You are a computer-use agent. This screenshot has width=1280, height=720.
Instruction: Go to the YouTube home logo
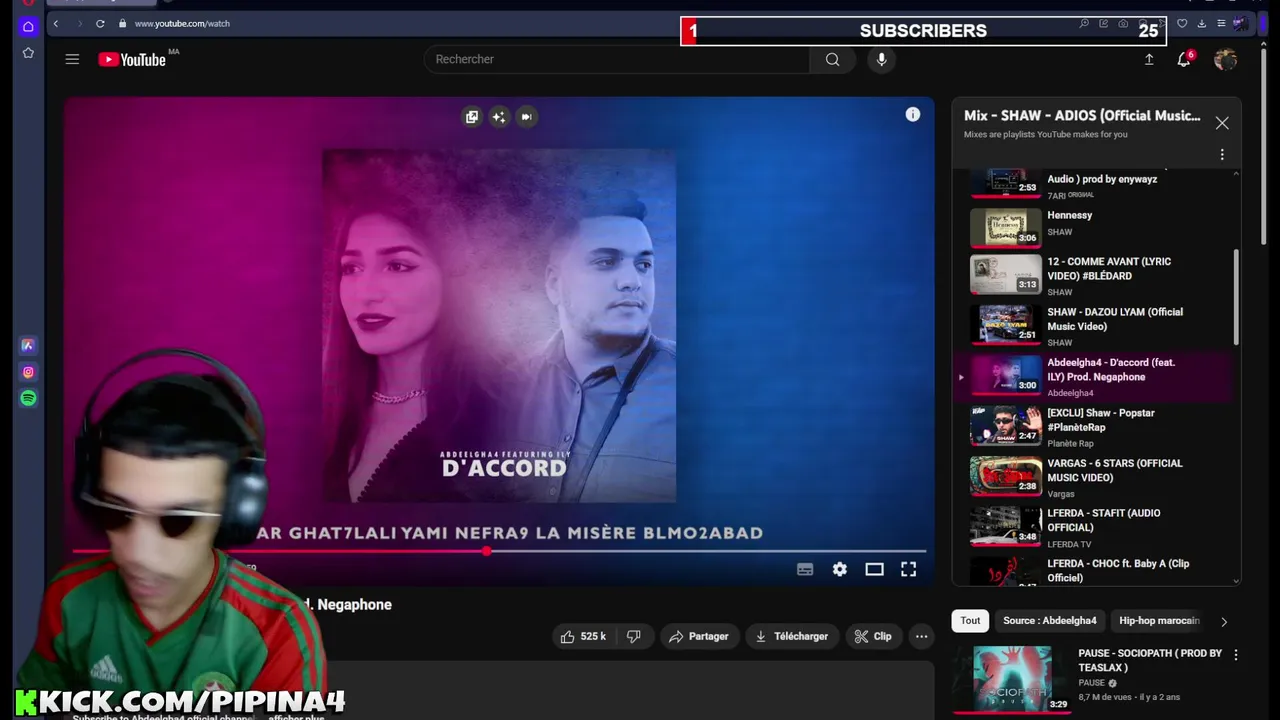[132, 60]
